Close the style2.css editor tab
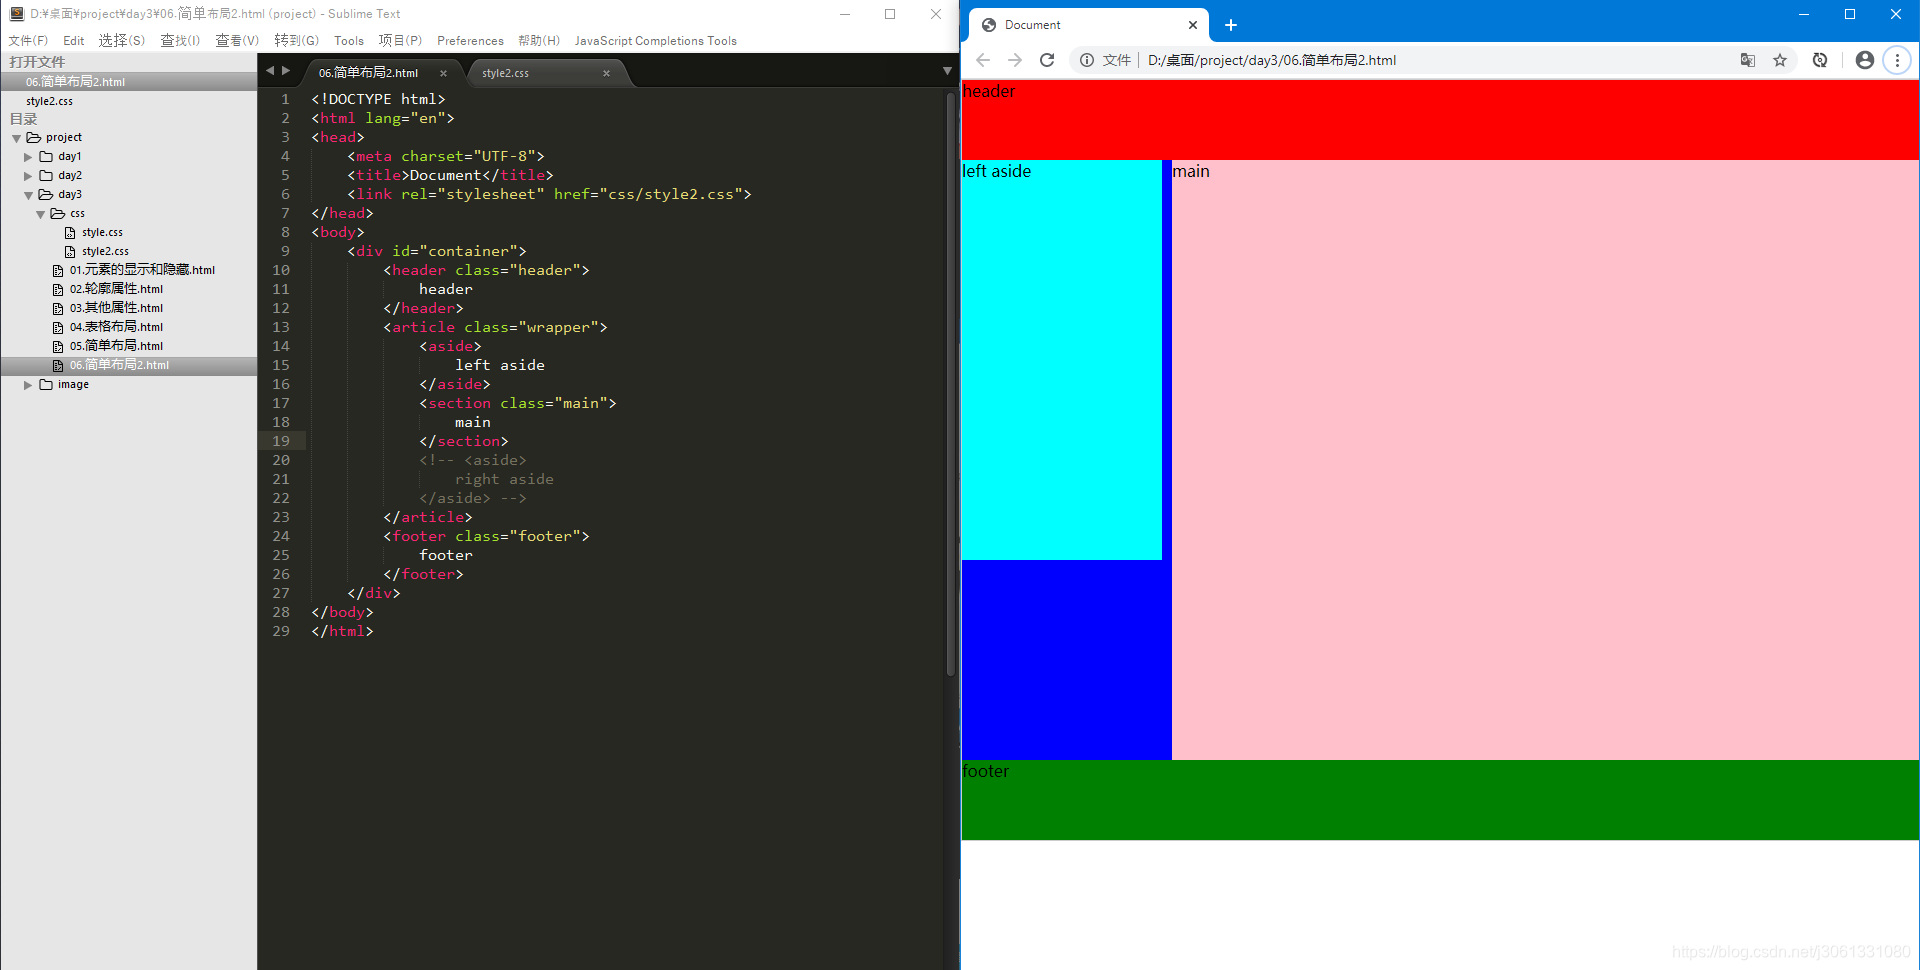This screenshot has height=970, width=1920. click(x=606, y=73)
